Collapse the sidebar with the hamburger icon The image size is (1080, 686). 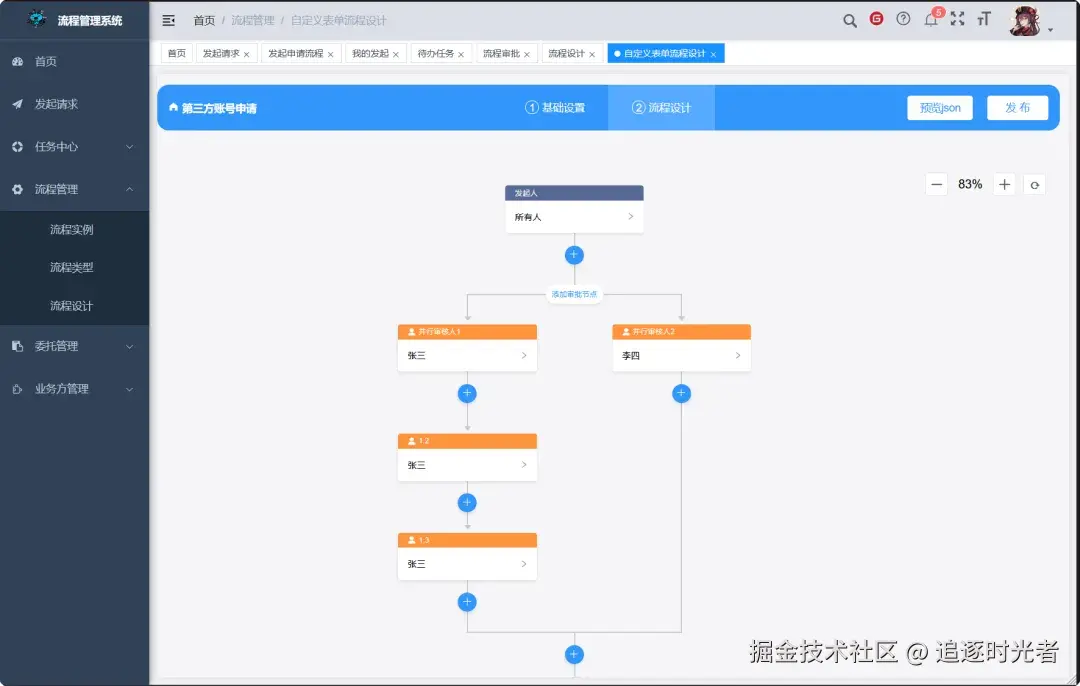pos(168,21)
